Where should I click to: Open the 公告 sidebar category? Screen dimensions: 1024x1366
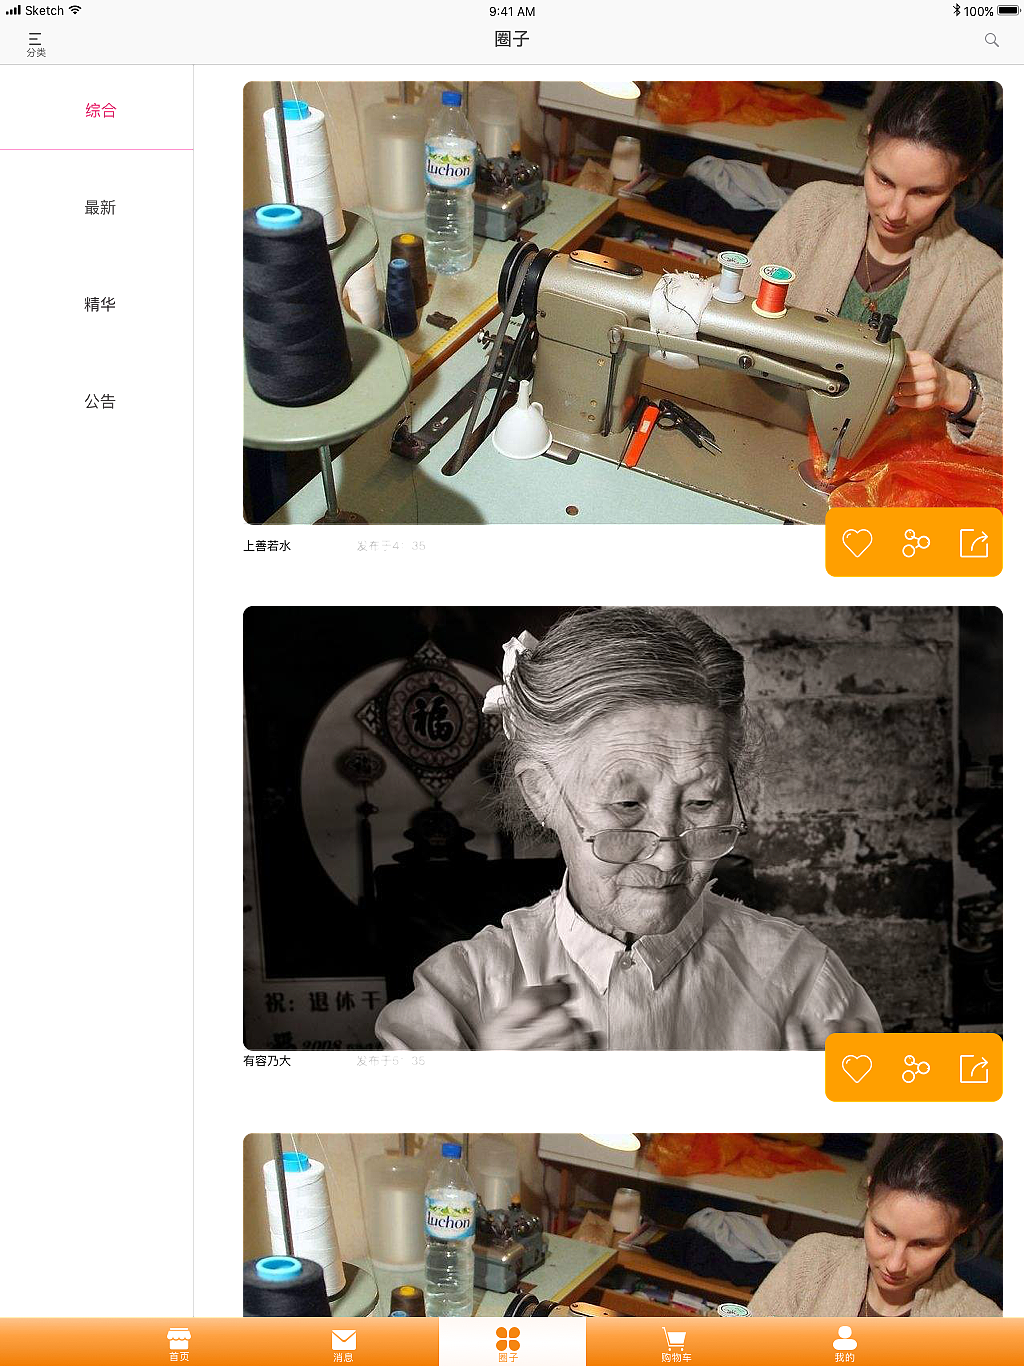pyautogui.click(x=100, y=401)
